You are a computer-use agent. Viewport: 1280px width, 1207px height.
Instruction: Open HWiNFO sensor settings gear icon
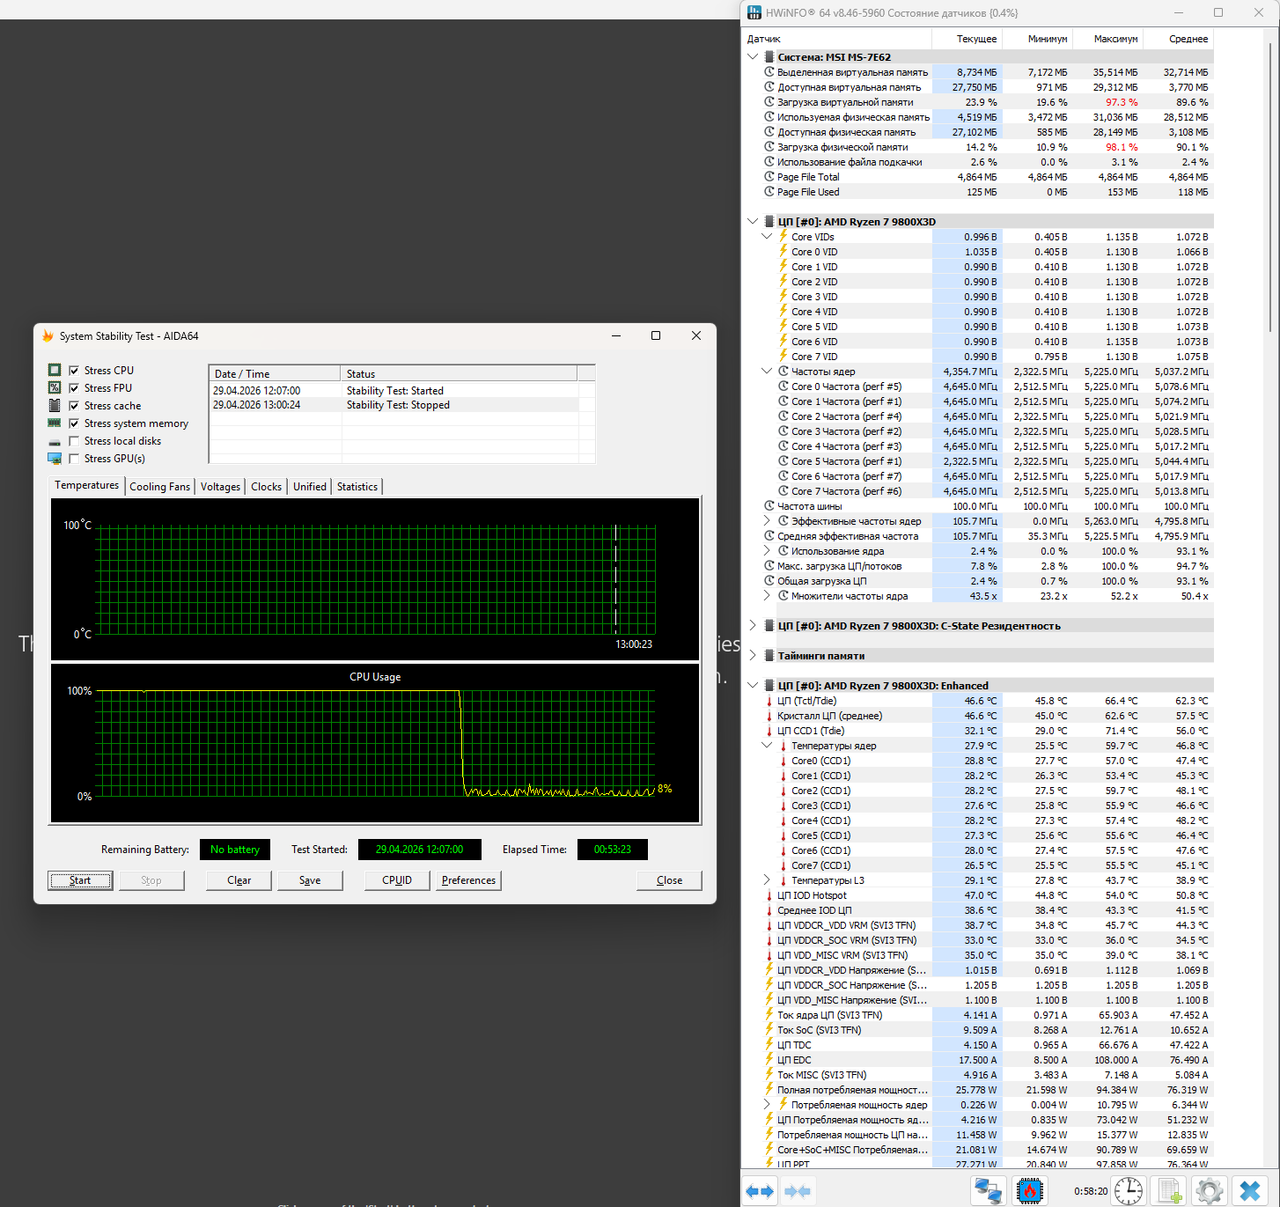tap(1209, 1191)
